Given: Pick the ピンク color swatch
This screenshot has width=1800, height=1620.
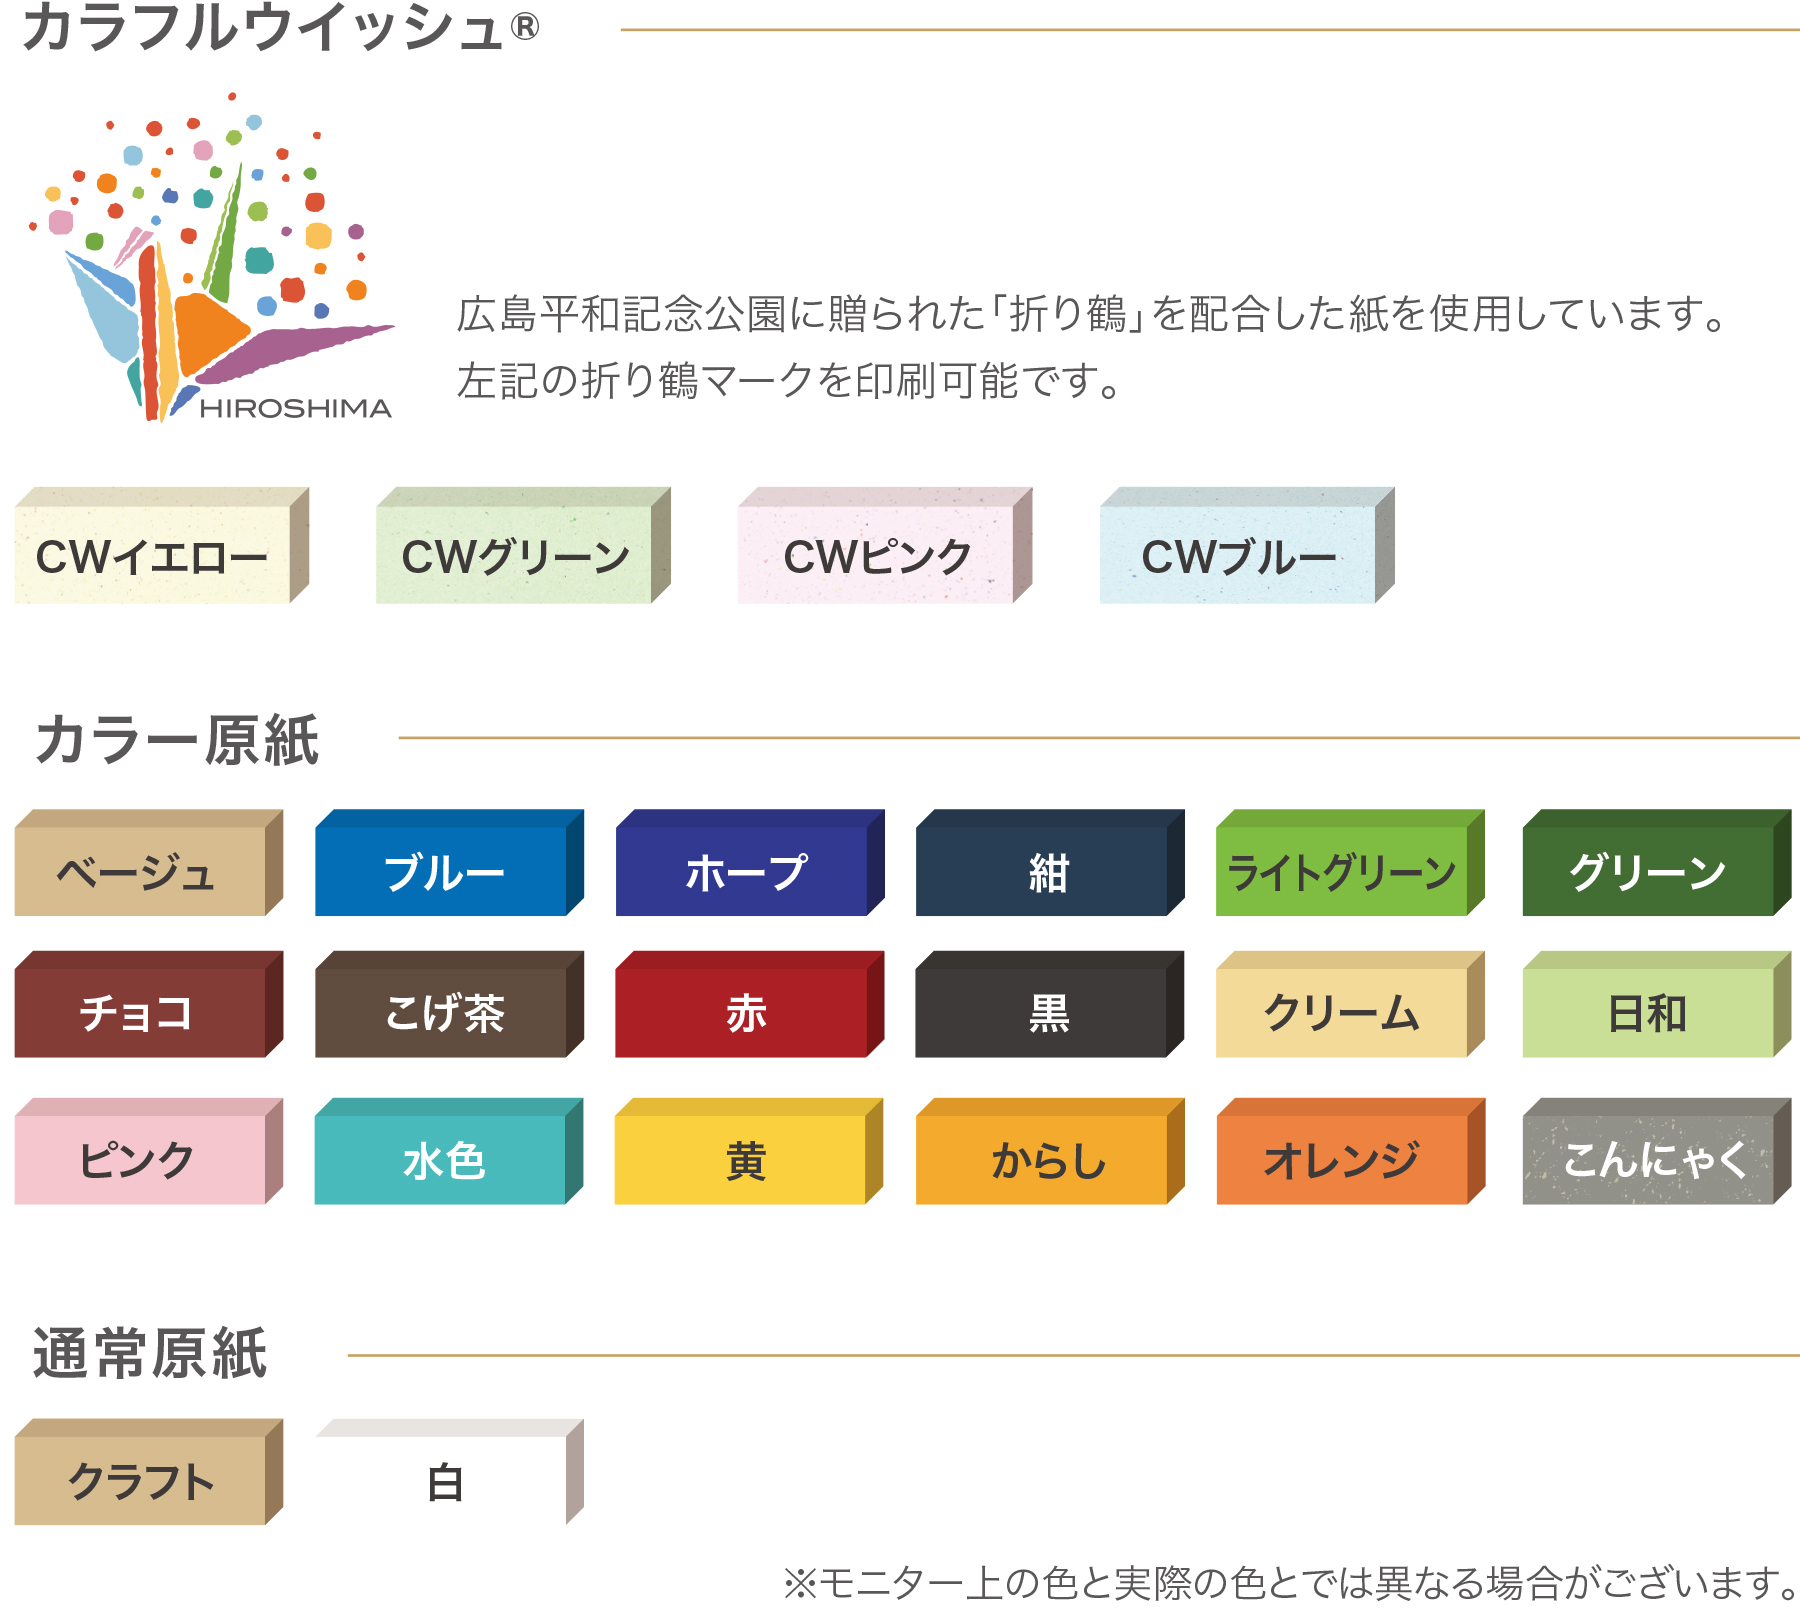Looking at the screenshot, I should pyautogui.click(x=149, y=1151).
